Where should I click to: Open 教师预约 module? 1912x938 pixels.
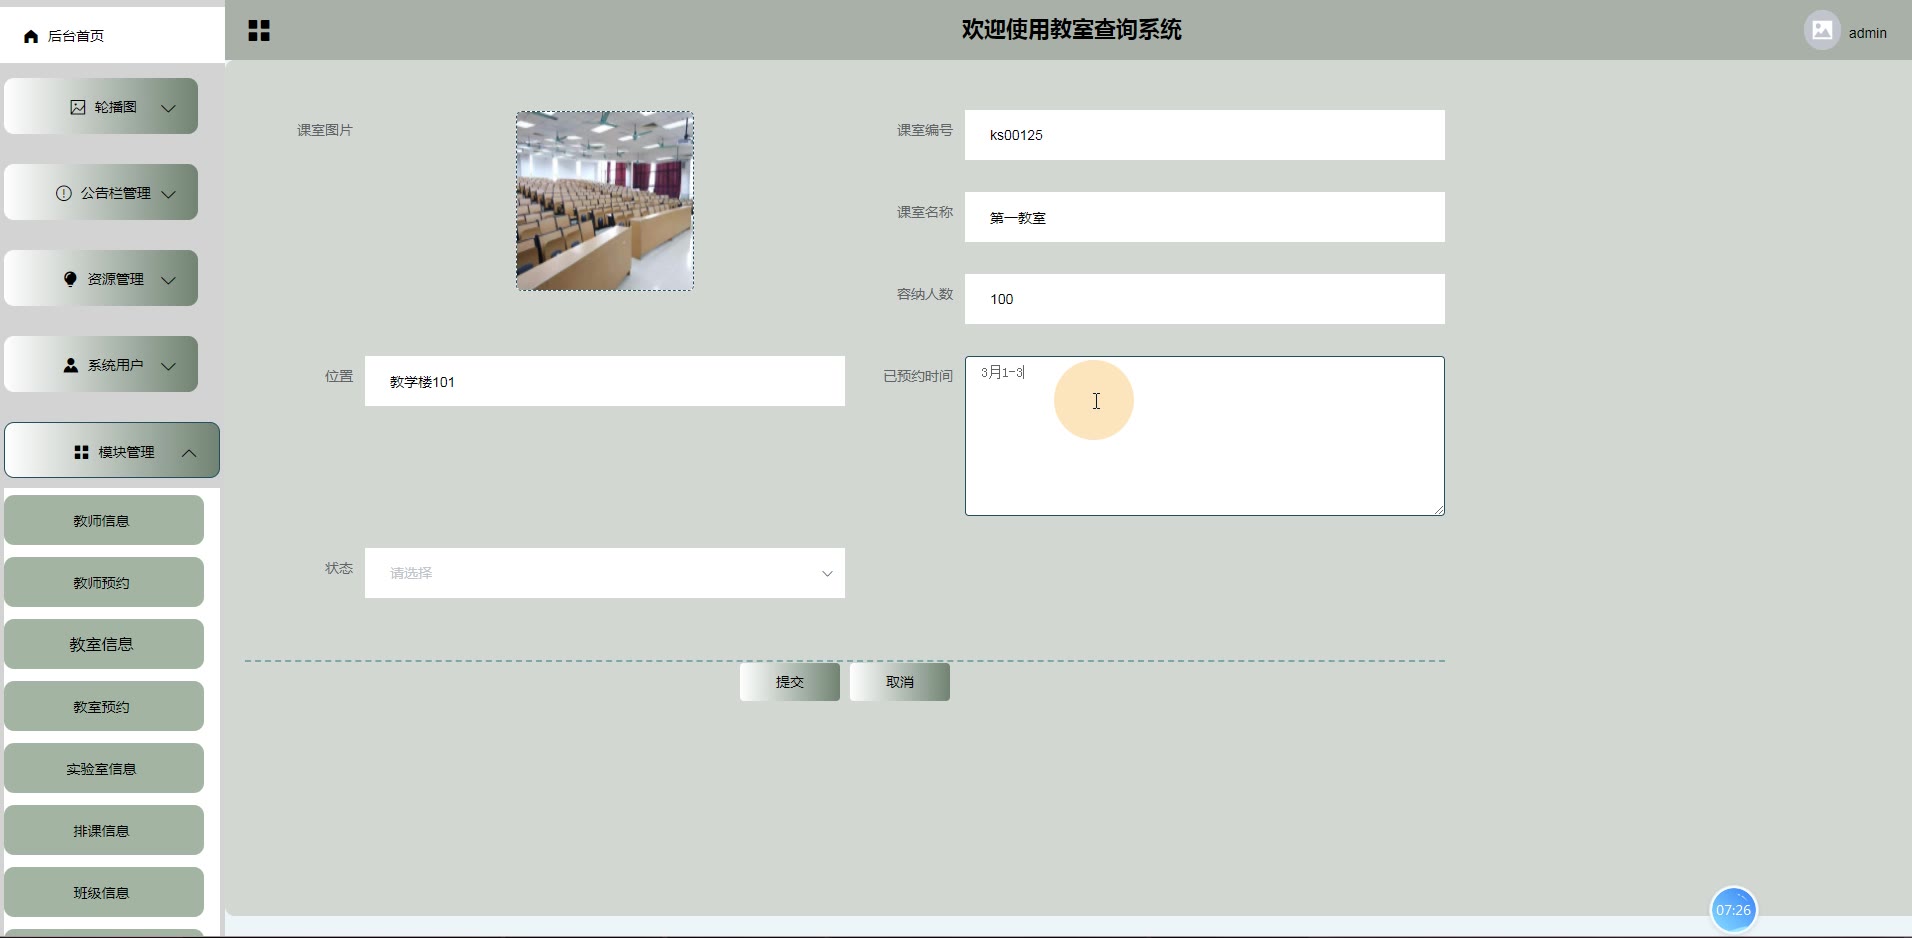click(104, 582)
